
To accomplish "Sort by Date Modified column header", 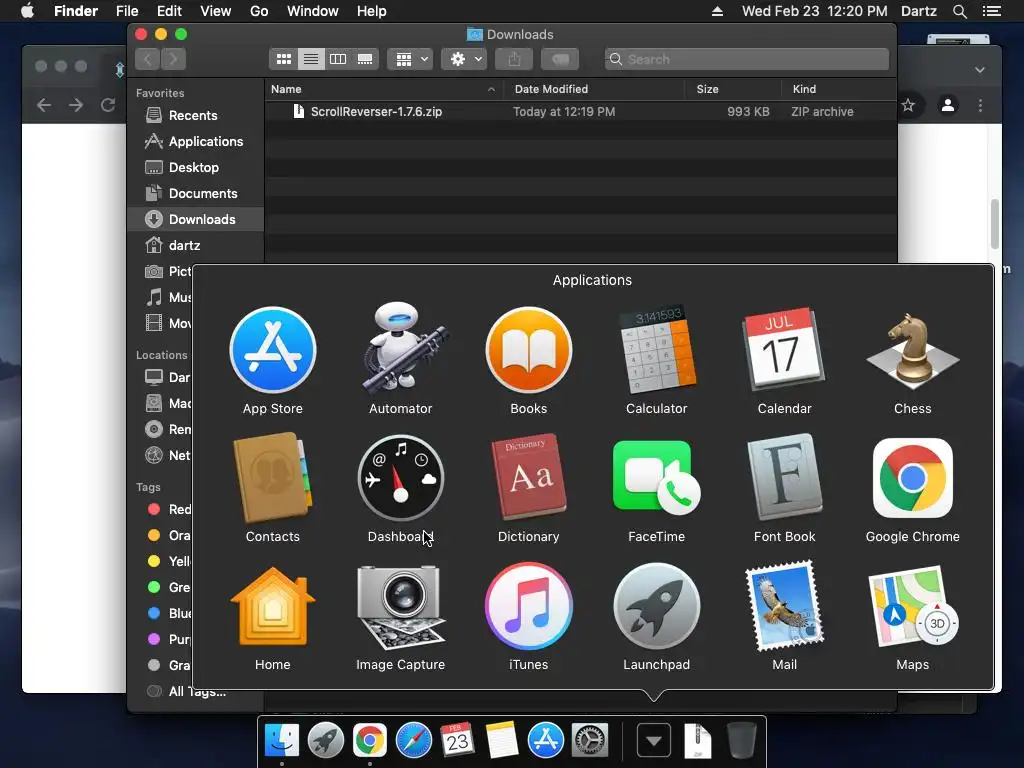I will pyautogui.click(x=594, y=89).
